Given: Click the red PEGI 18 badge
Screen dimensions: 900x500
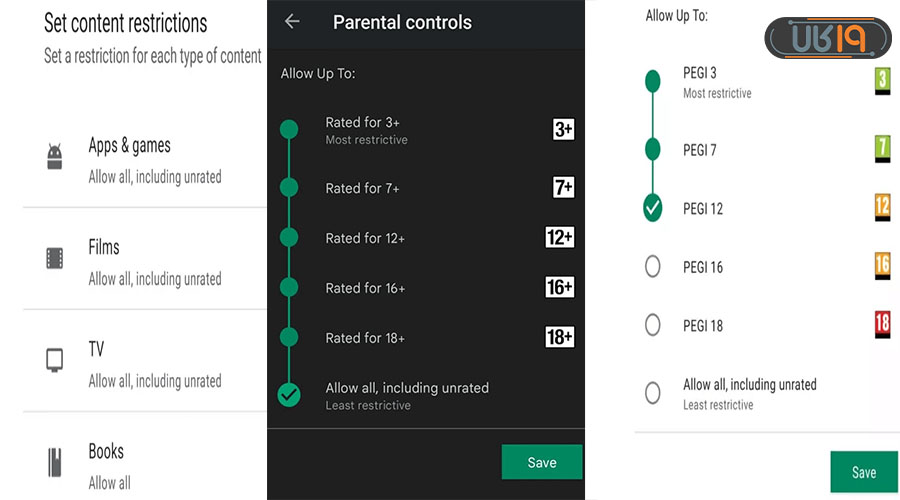Looking at the screenshot, I should 882,323.
